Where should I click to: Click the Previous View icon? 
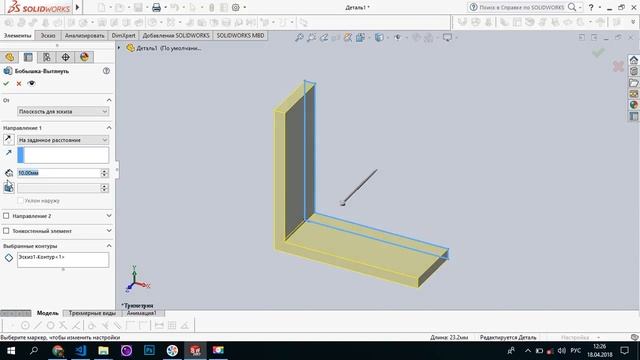click(x=324, y=38)
